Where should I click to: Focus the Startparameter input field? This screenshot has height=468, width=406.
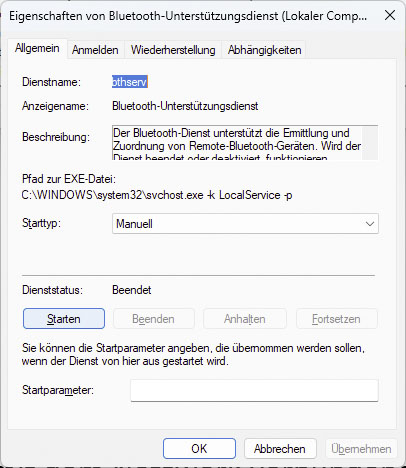[x=254, y=390]
